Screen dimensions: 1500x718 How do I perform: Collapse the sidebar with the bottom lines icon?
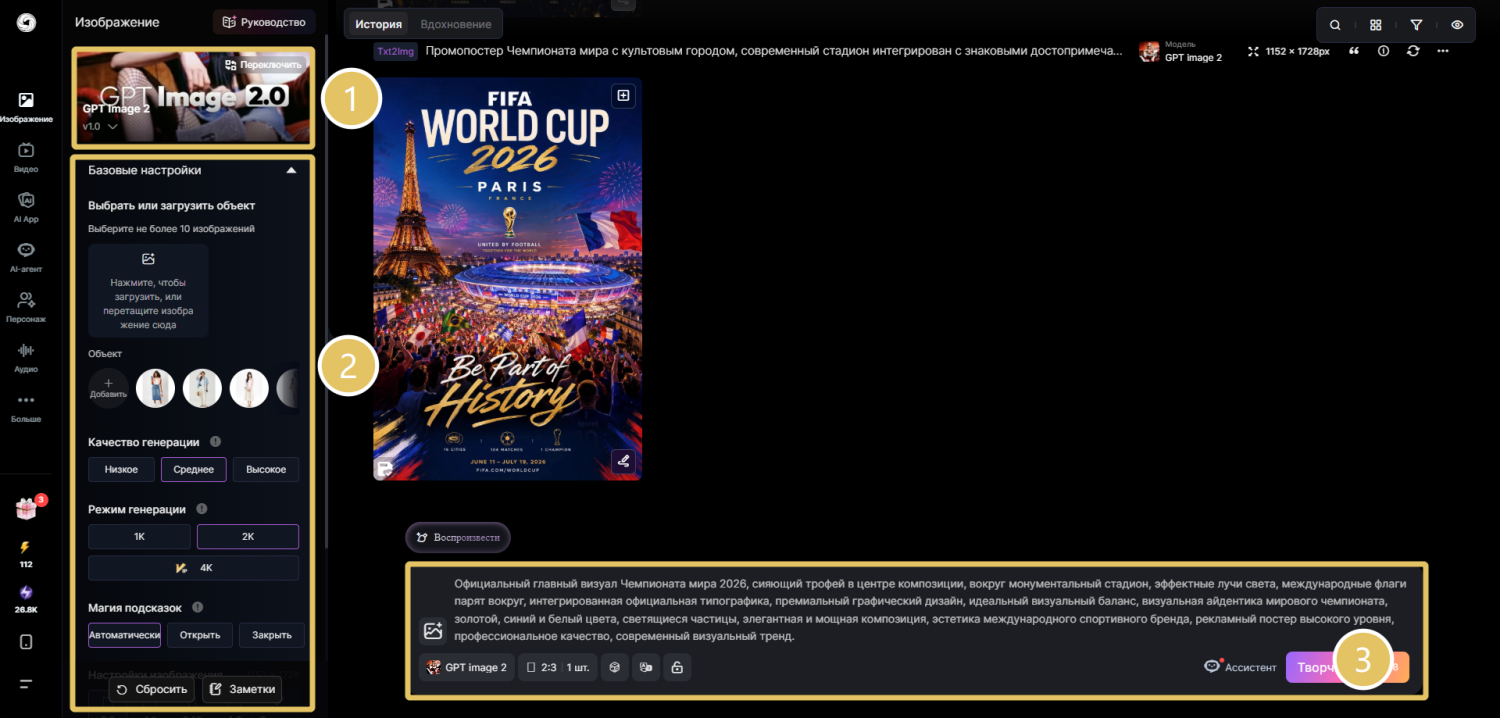26,684
